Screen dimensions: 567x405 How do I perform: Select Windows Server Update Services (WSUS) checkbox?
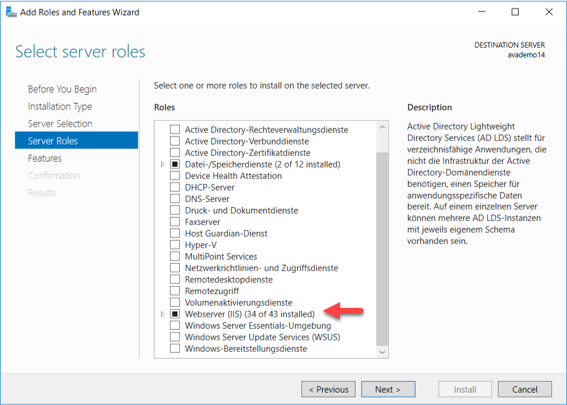tap(175, 337)
